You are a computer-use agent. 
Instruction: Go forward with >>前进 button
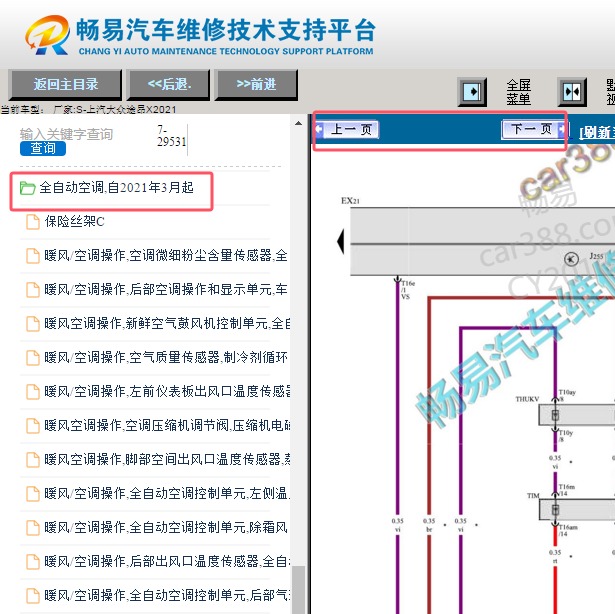pyautogui.click(x=256, y=84)
